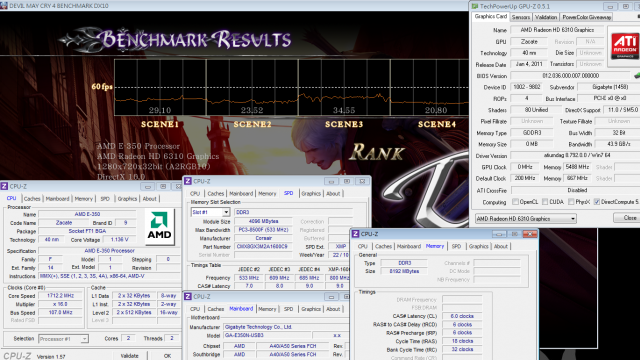This screenshot has height=360, width=640.
Task: Click the Z icon of the CPU-Z Mainboard window
Action: (188, 296)
